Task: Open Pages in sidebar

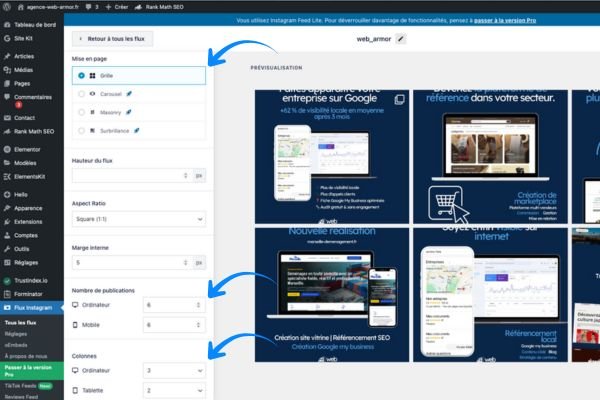Action: [x=31, y=83]
